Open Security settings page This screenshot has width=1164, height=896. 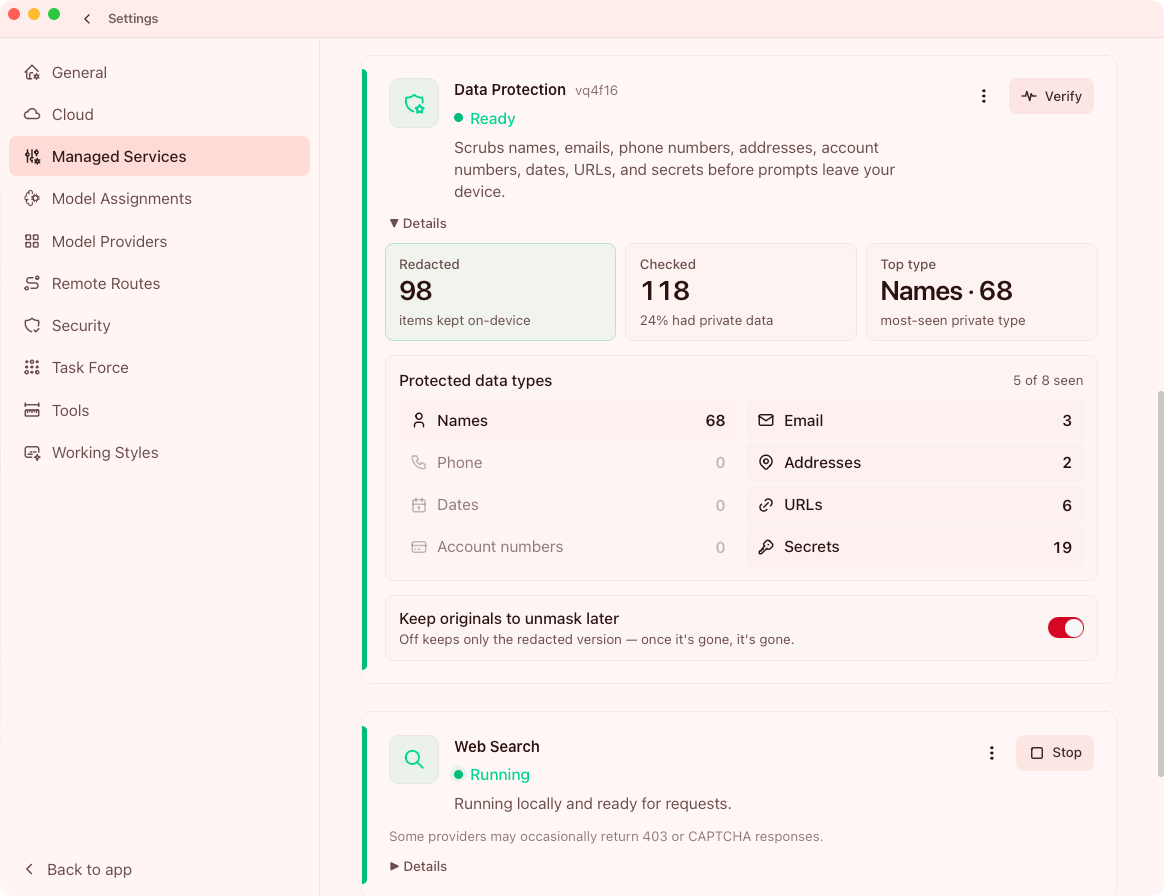click(159, 325)
